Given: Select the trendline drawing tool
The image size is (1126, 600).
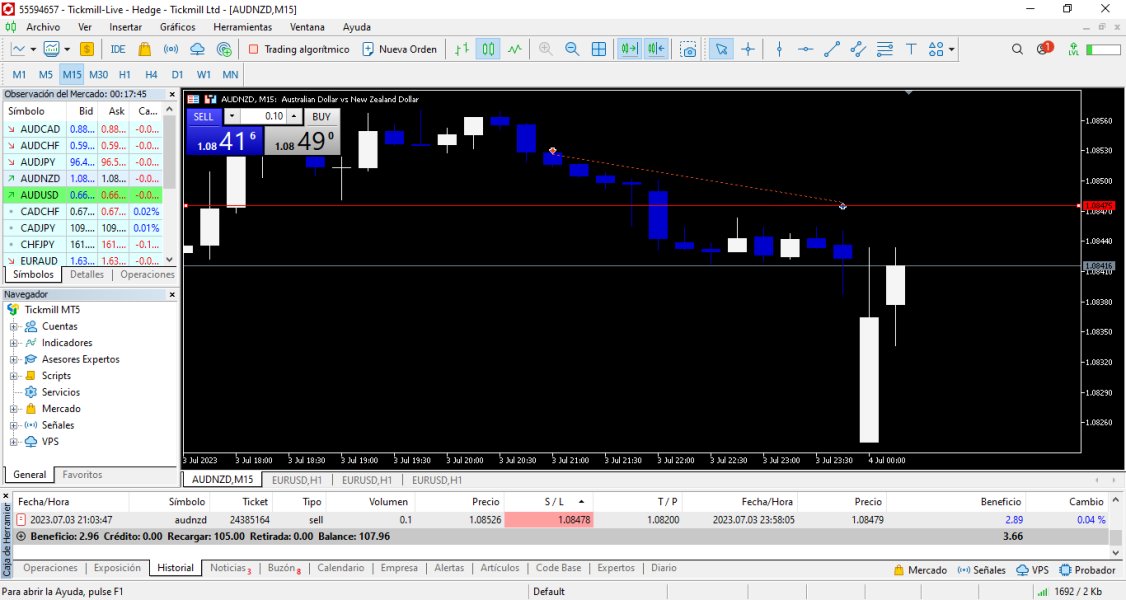Looking at the screenshot, I should point(831,49).
